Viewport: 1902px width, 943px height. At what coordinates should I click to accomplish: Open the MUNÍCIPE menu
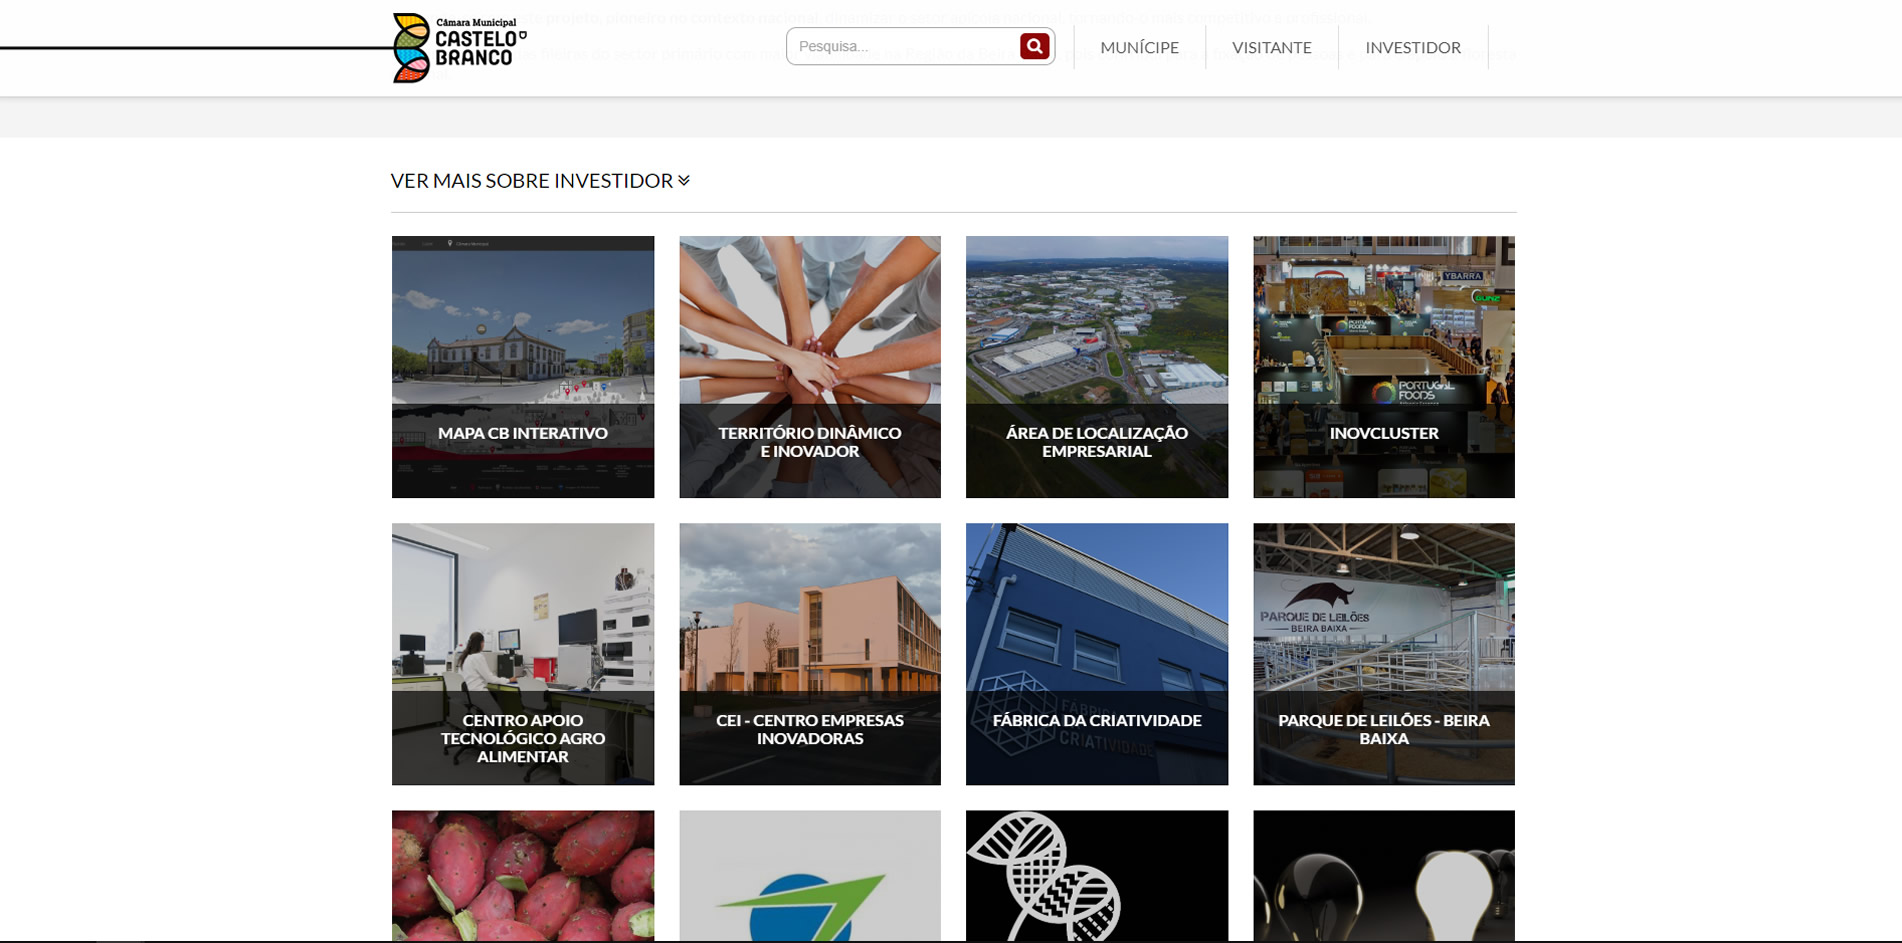[1139, 47]
